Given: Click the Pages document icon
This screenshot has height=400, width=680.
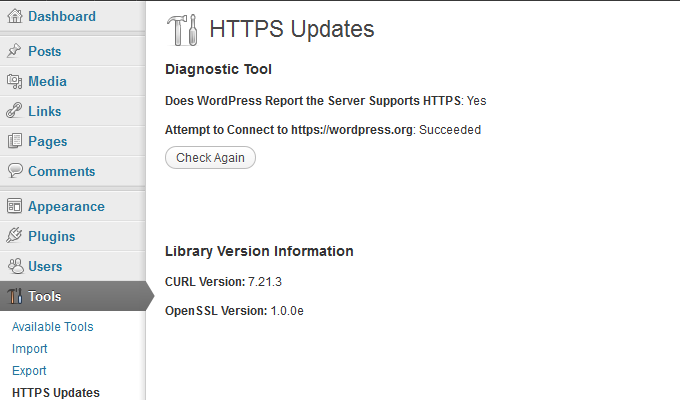Looking at the screenshot, I should [14, 141].
